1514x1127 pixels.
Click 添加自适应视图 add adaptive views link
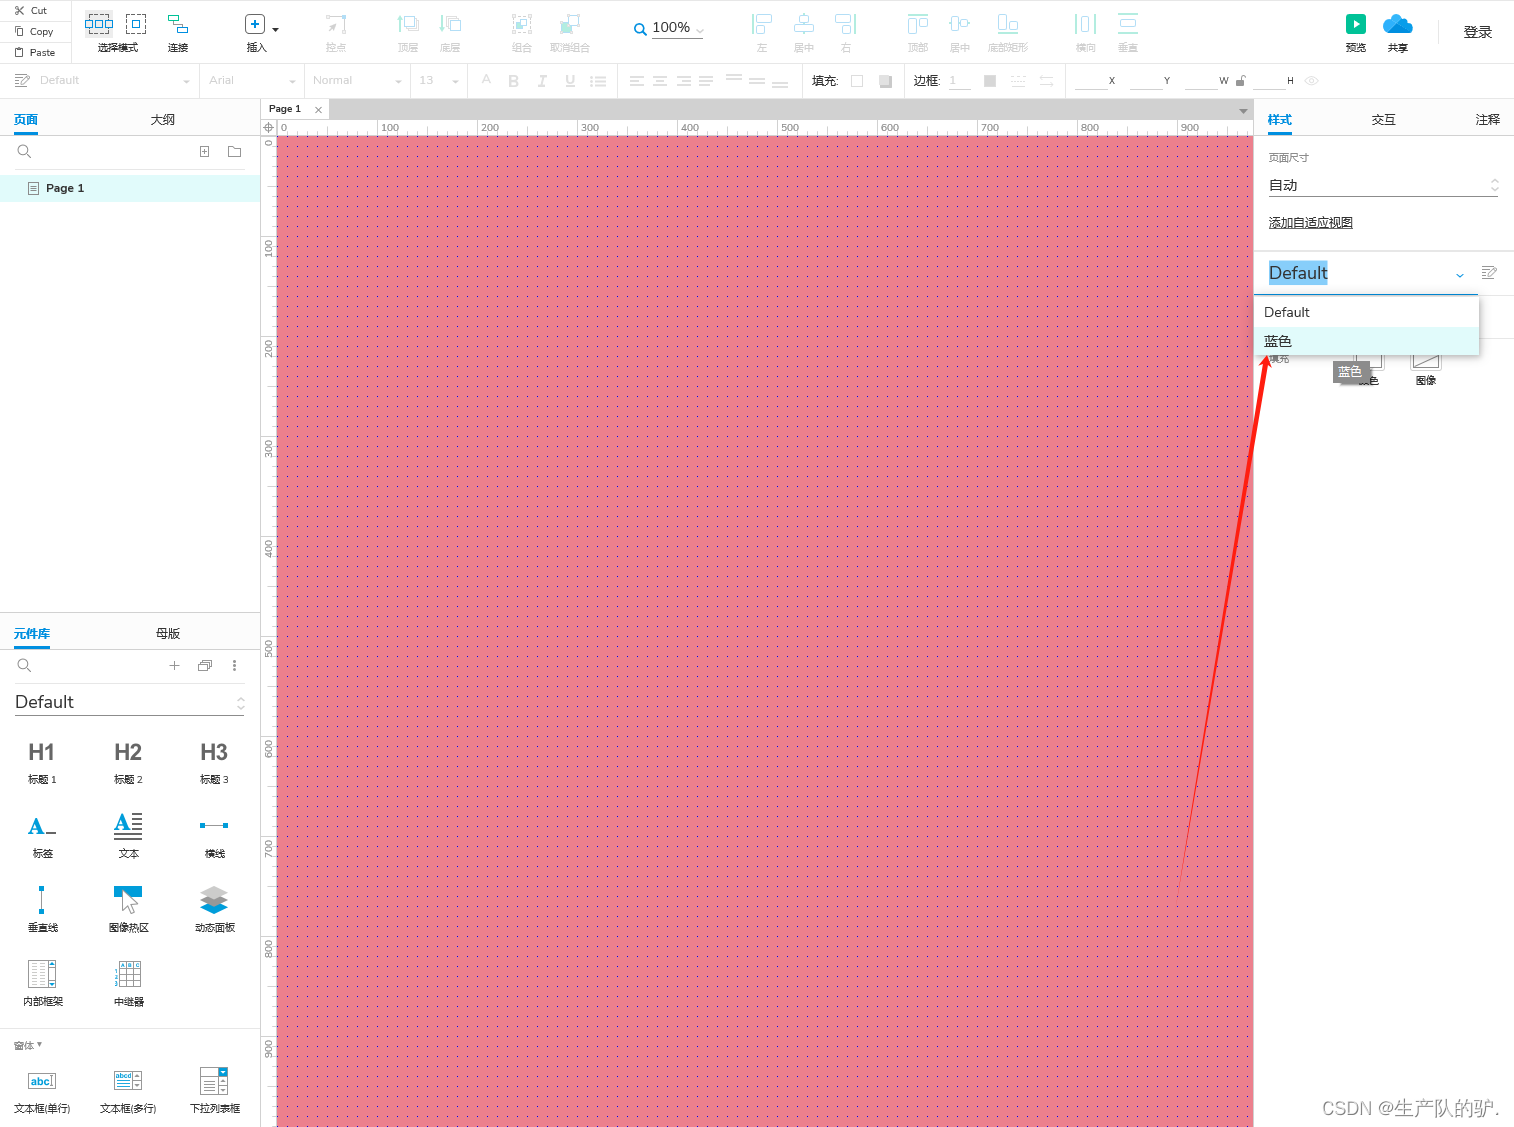[1311, 223]
